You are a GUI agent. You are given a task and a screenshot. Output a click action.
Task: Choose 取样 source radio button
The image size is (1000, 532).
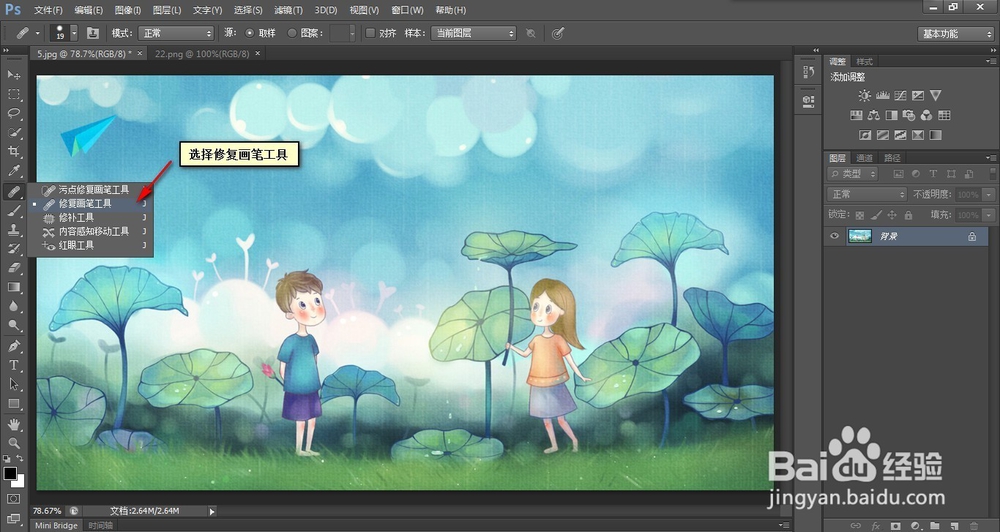[249, 33]
